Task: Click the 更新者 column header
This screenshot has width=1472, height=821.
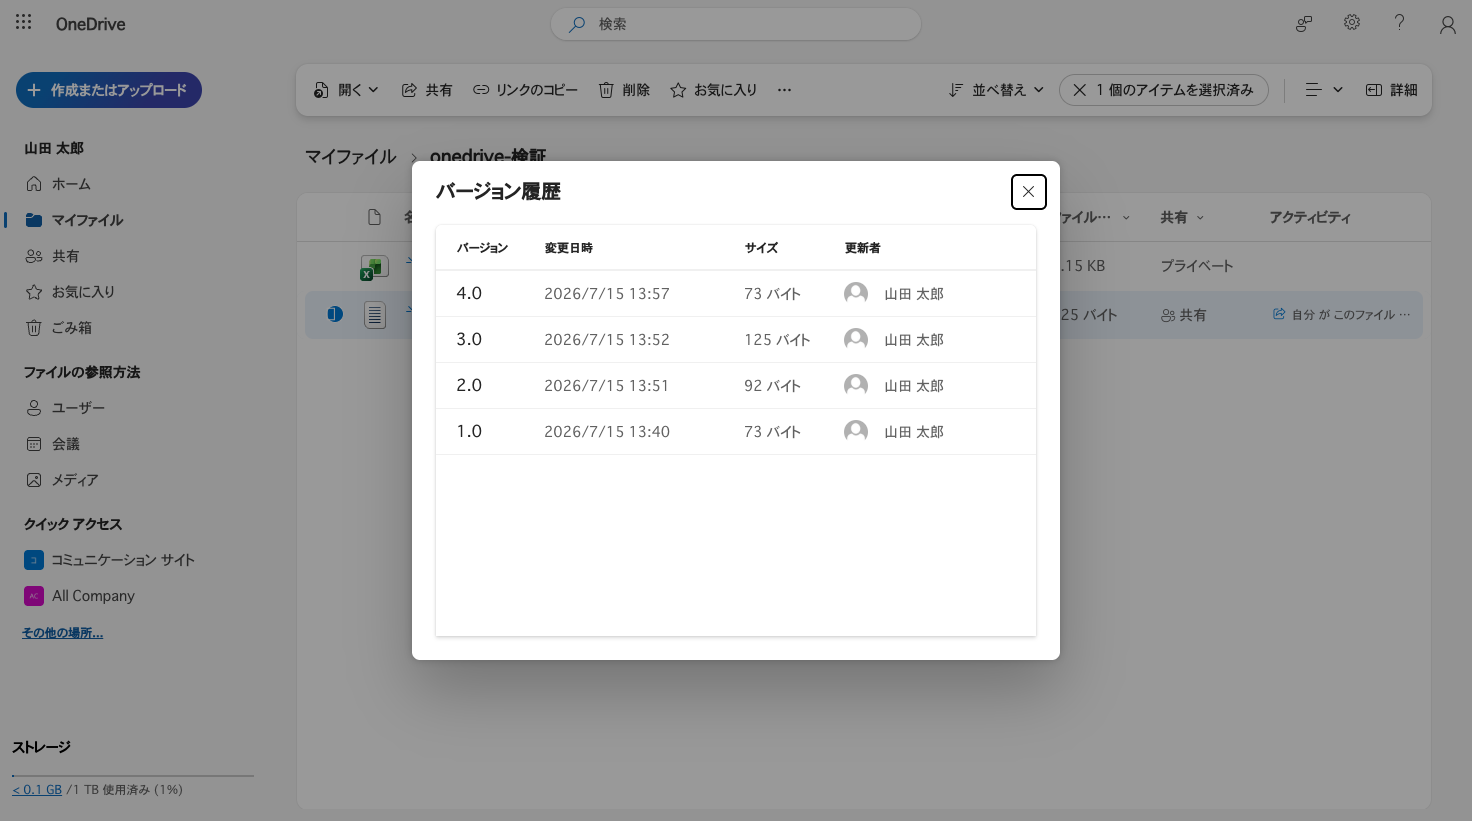Action: point(862,248)
